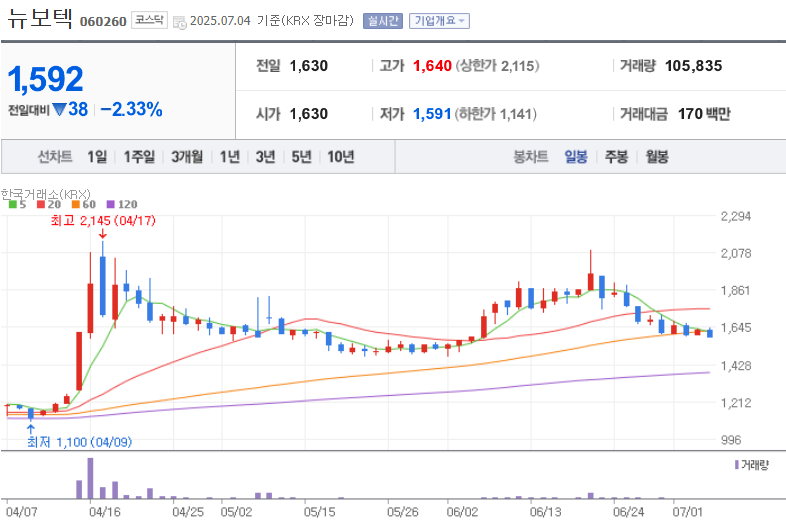Click the 하한가 1,141 text

(496, 114)
